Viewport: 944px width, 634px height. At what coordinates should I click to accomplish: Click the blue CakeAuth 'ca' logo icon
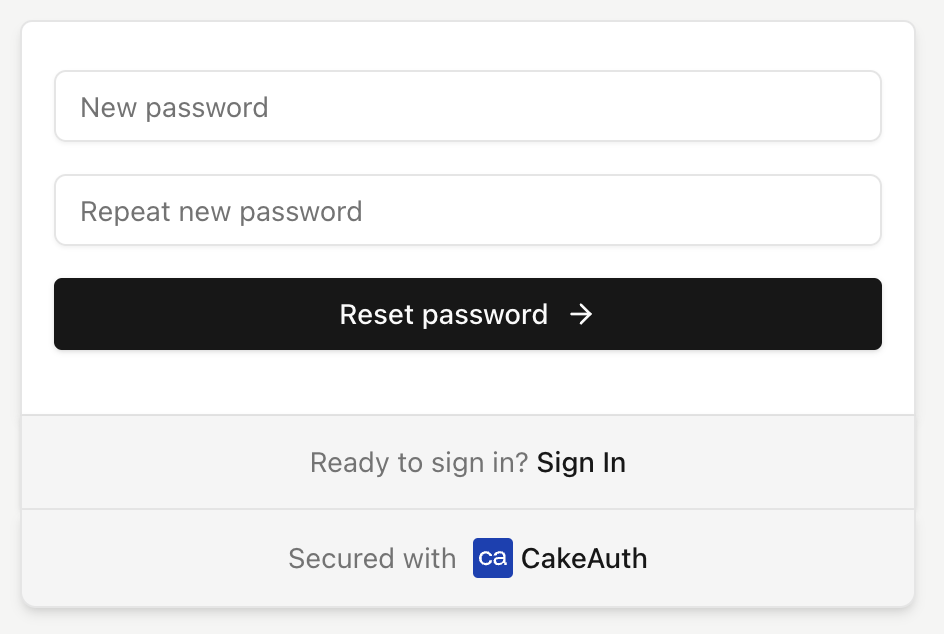click(492, 558)
